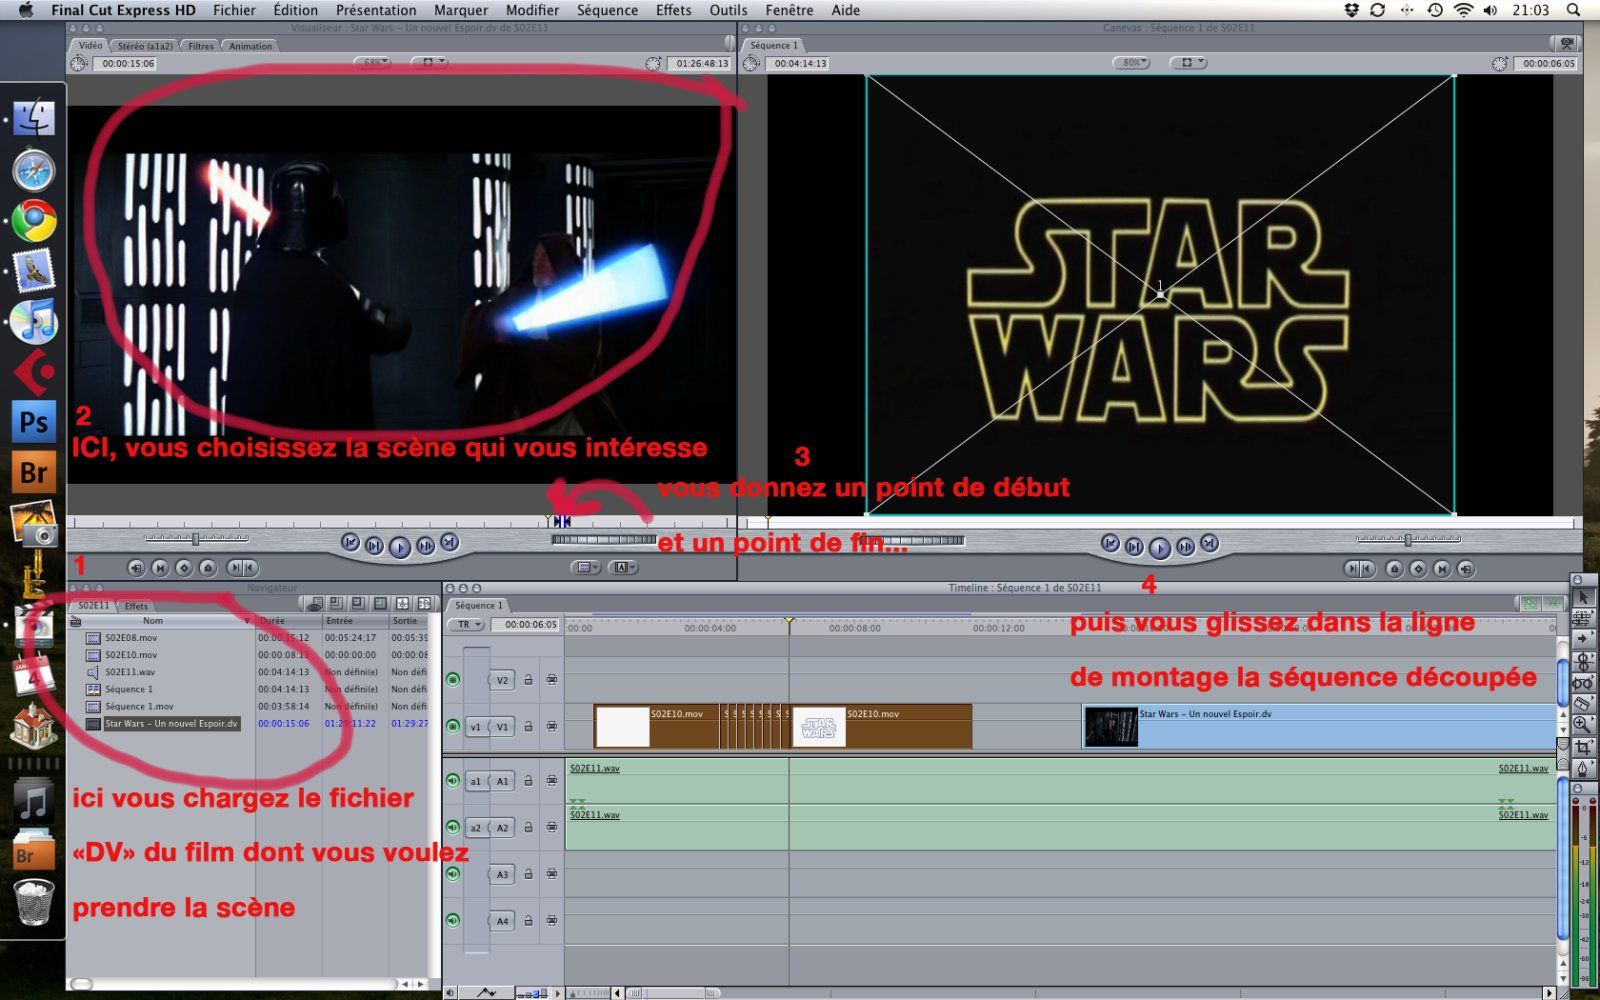Switch to Effets tab in Browser
The height and width of the screenshot is (1000, 1600).
[x=136, y=606]
